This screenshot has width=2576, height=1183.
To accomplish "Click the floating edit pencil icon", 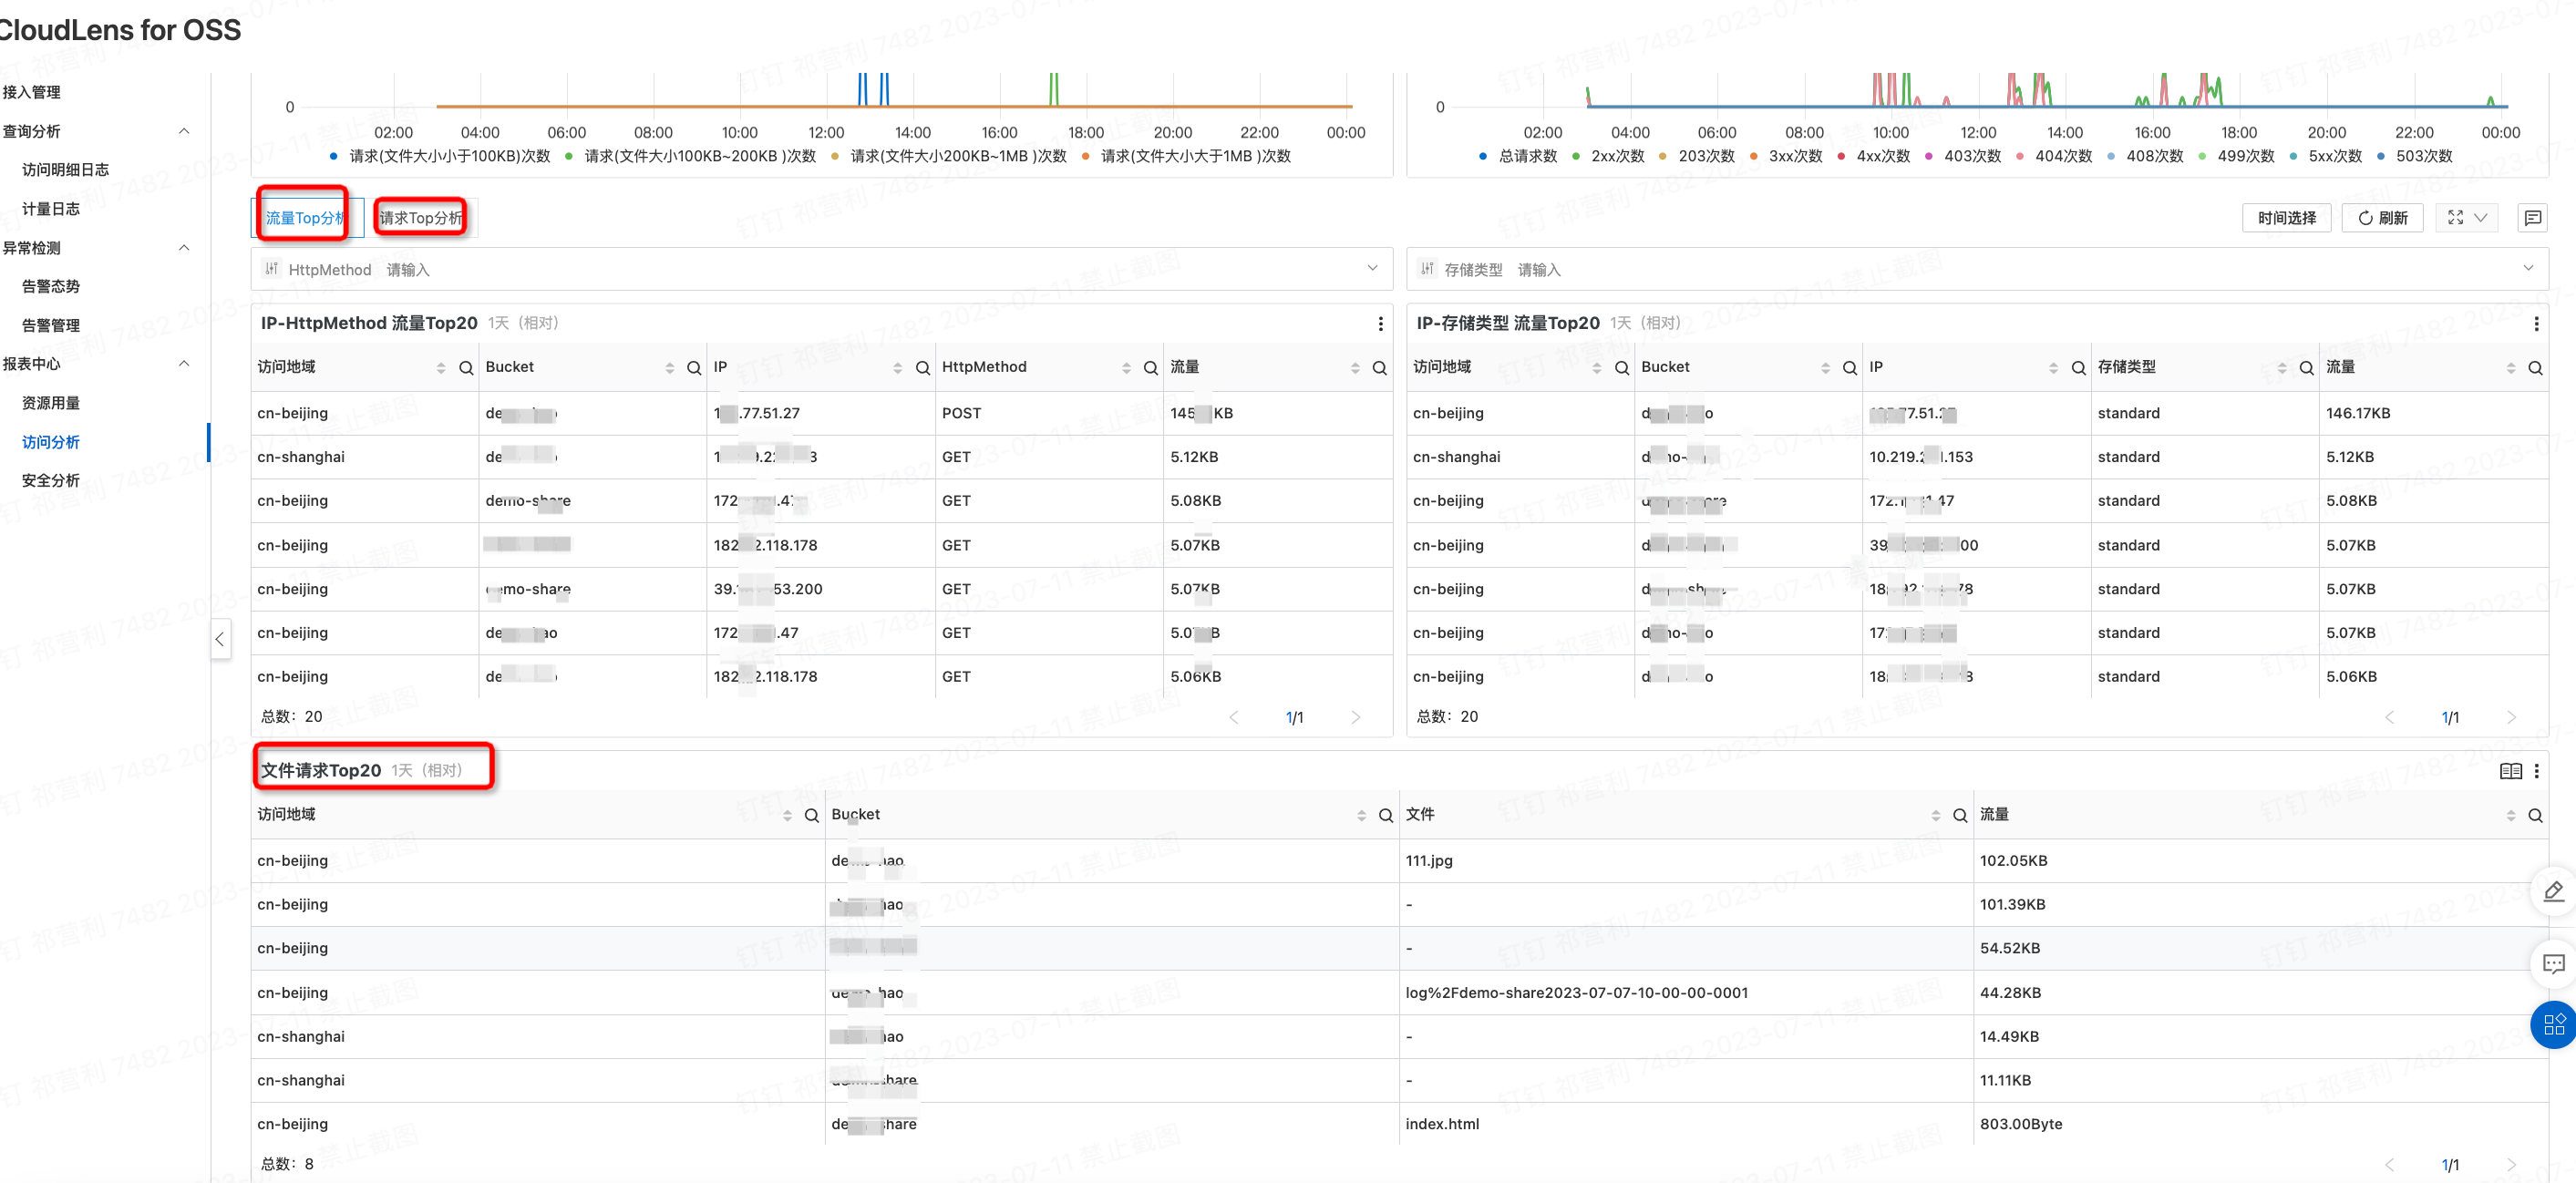I will click(x=2553, y=891).
